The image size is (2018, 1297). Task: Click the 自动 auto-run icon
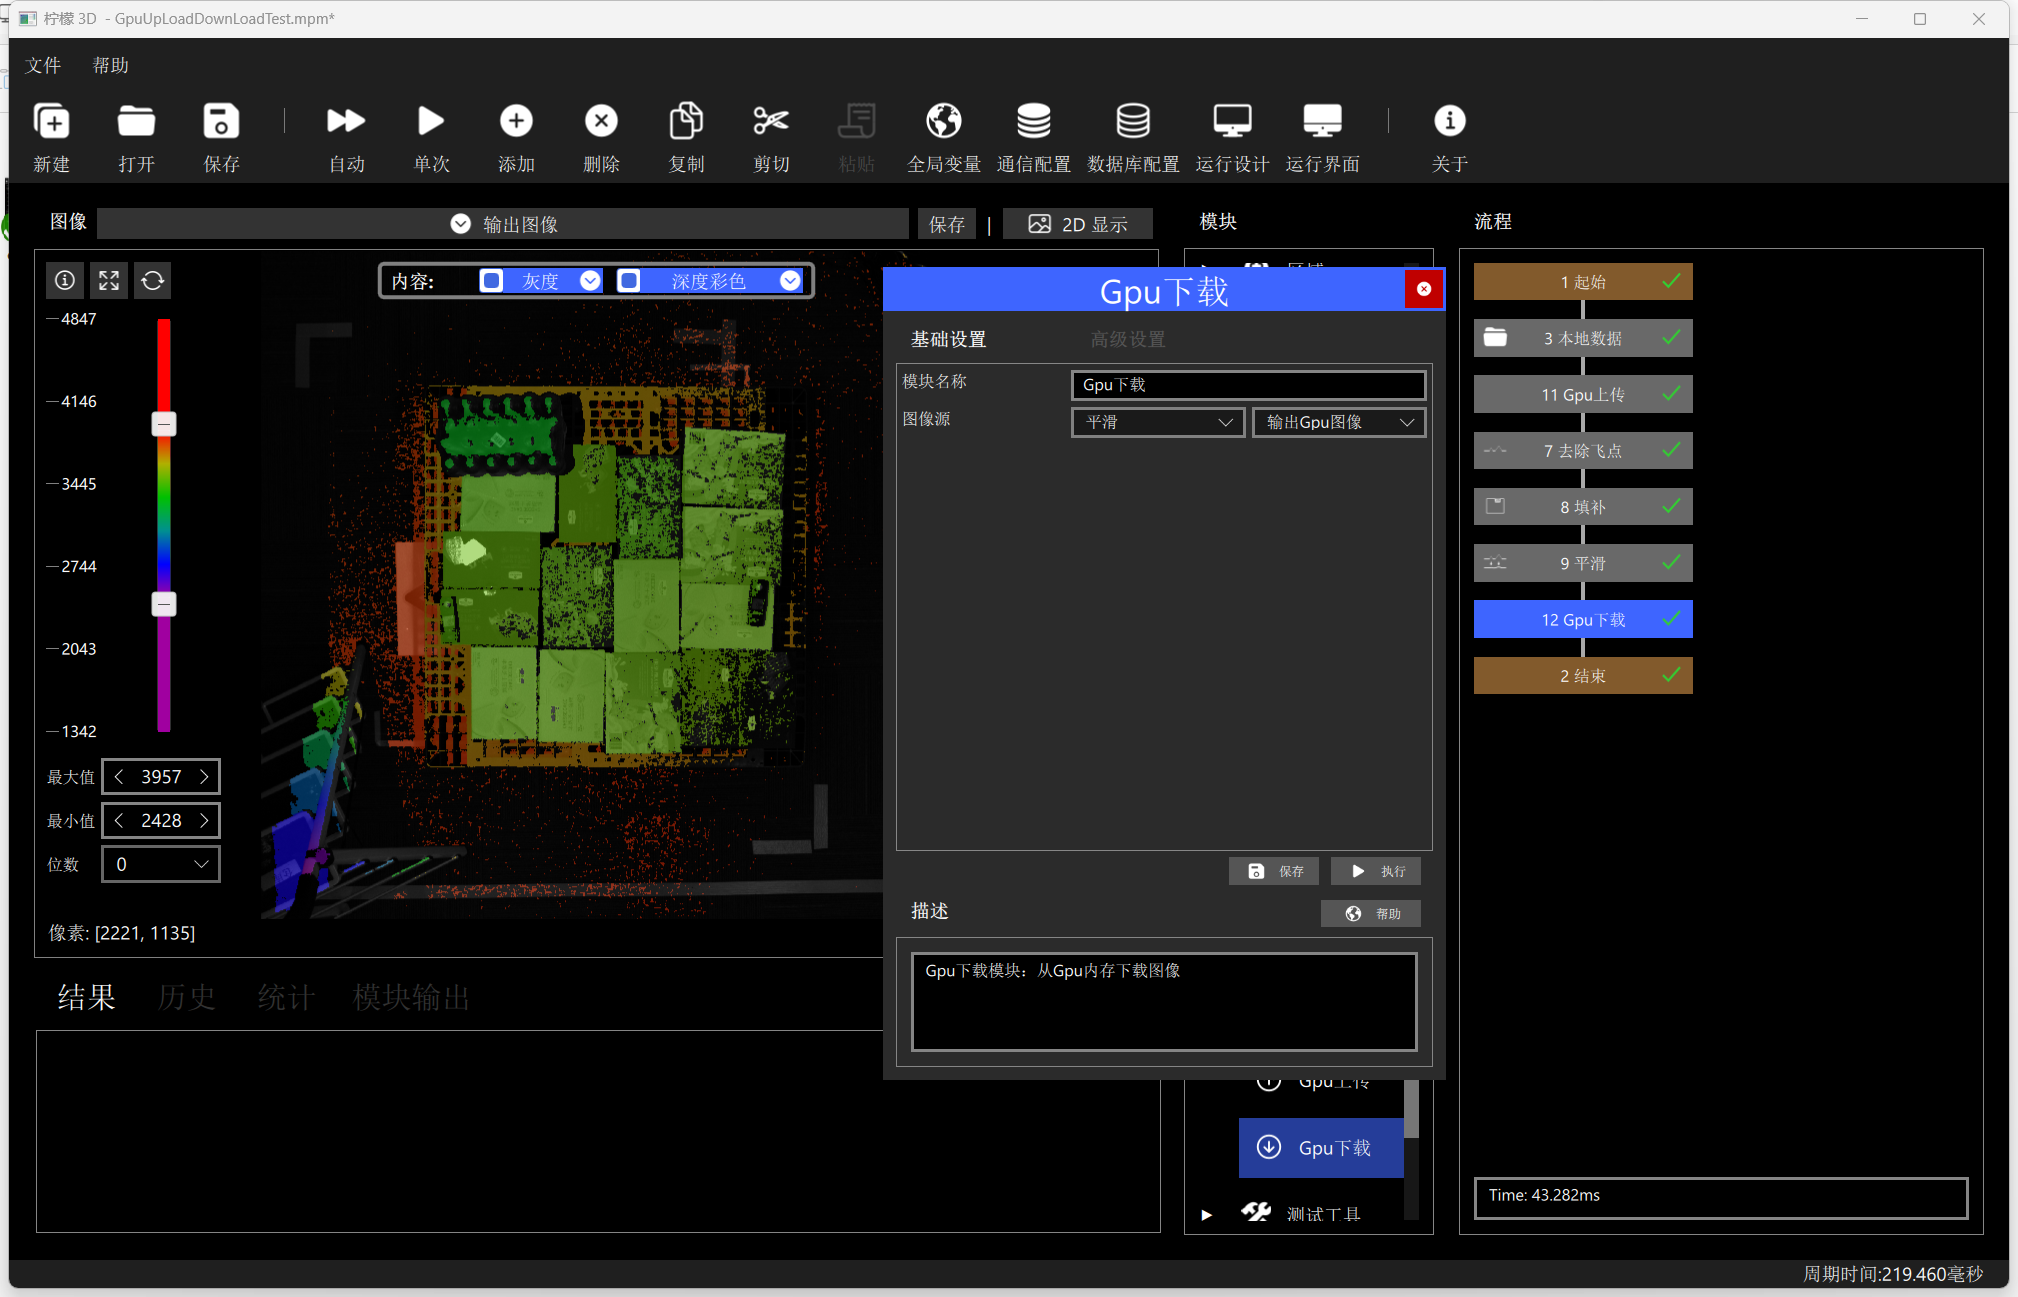point(346,121)
